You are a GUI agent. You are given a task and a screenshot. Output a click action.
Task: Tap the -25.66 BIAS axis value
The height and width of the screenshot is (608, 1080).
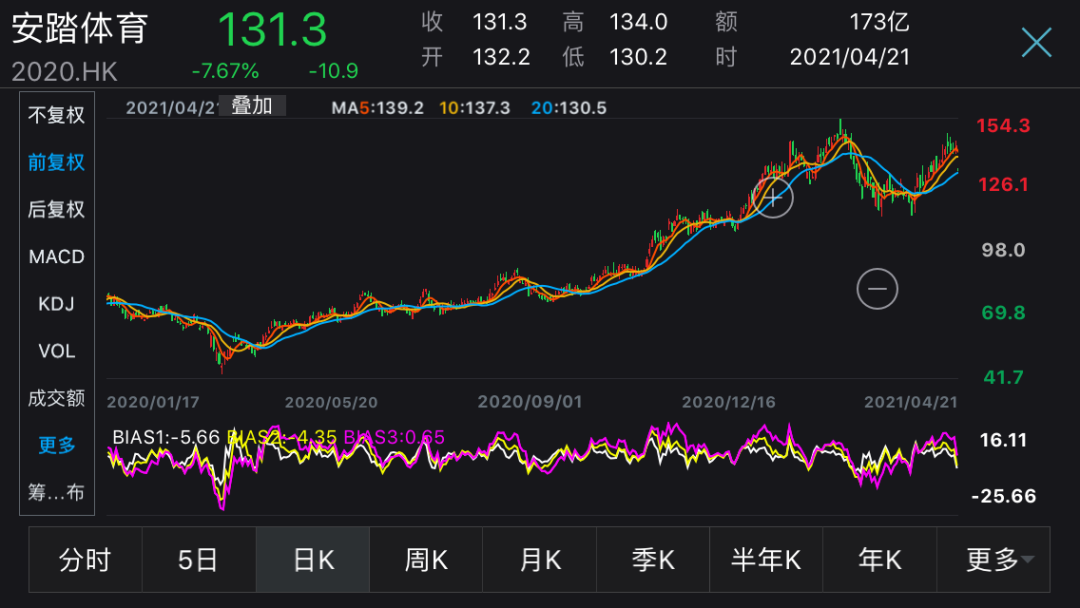point(1004,496)
